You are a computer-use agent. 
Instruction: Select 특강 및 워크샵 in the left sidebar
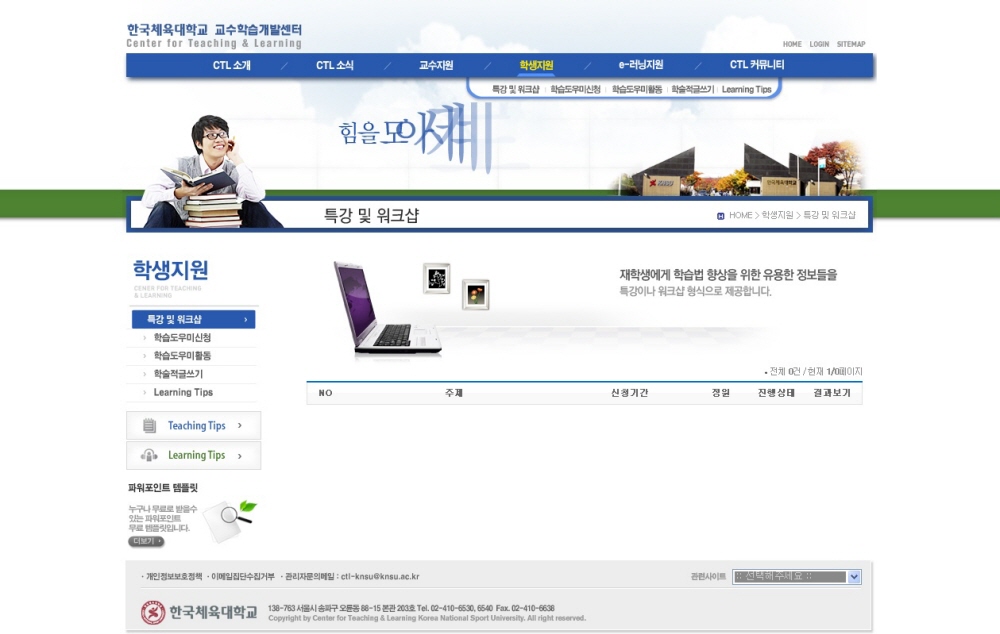pos(193,320)
